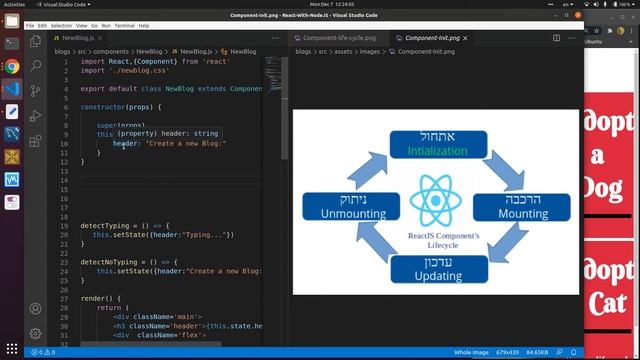Click the code minimap in NewBlog.js editor
Screen dimensions: 640x360
click(273, 74)
